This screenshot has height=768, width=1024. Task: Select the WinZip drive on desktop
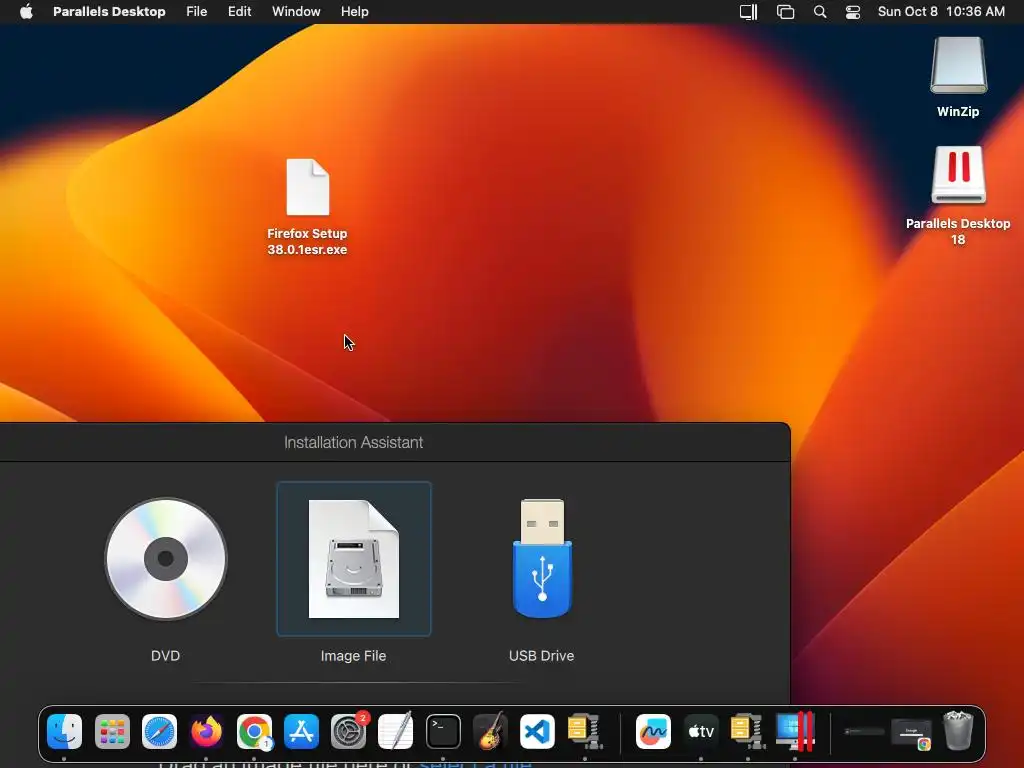pyautogui.click(x=958, y=77)
